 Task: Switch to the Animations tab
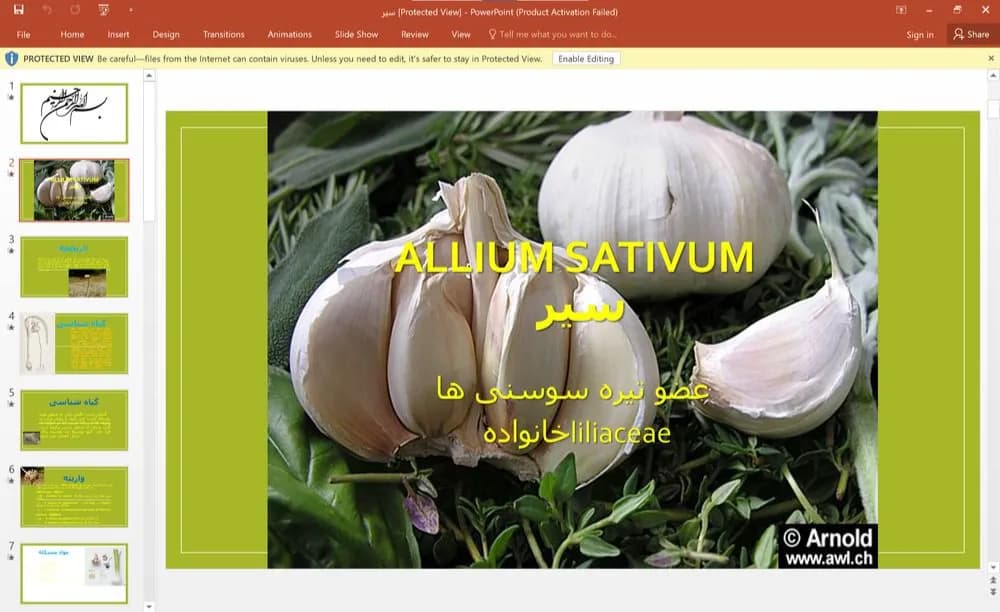[290, 34]
